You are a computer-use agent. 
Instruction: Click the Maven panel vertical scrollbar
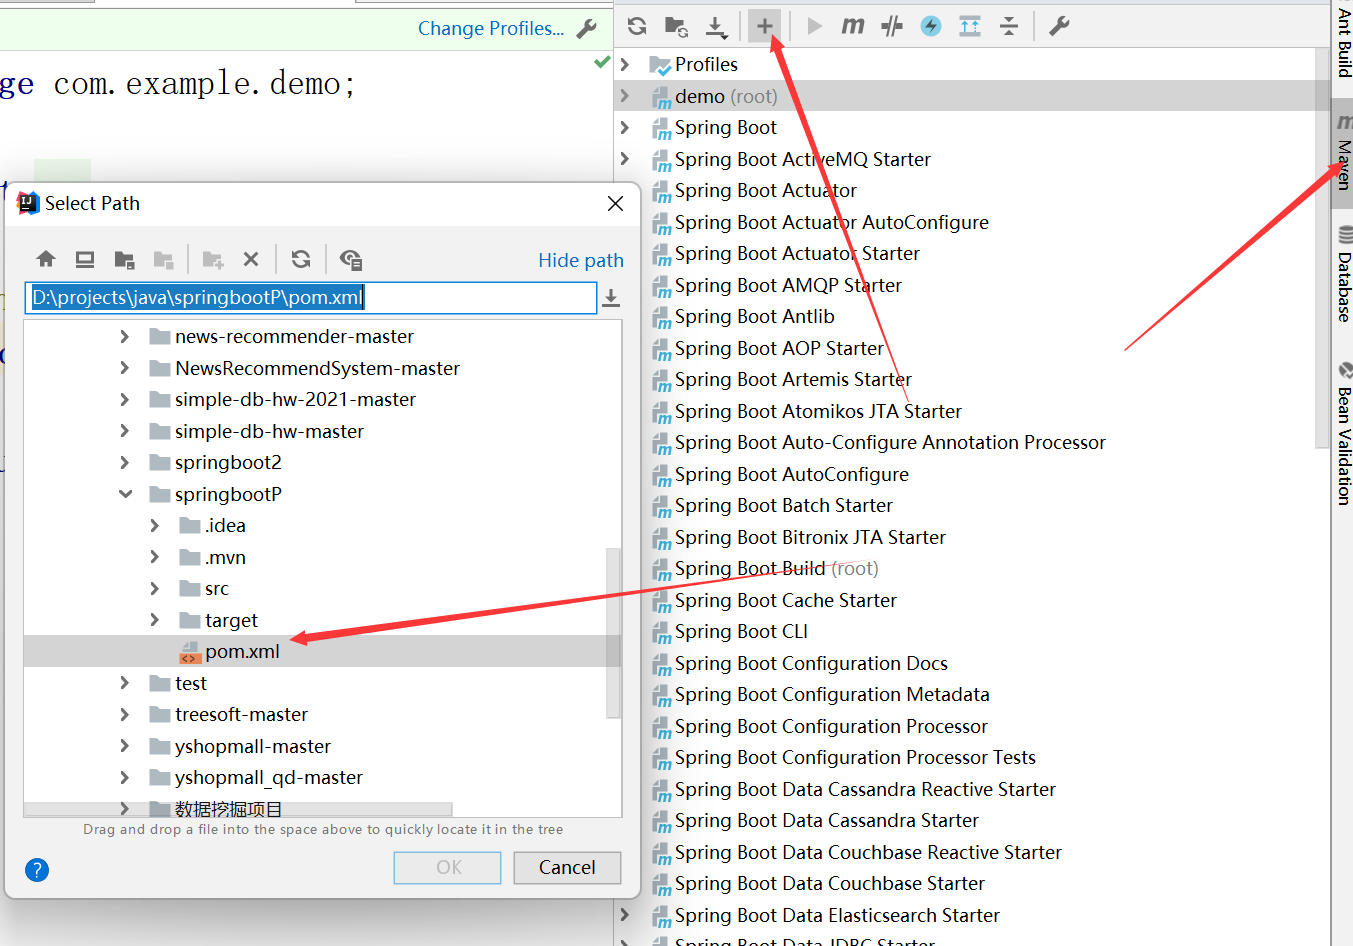click(x=1322, y=248)
